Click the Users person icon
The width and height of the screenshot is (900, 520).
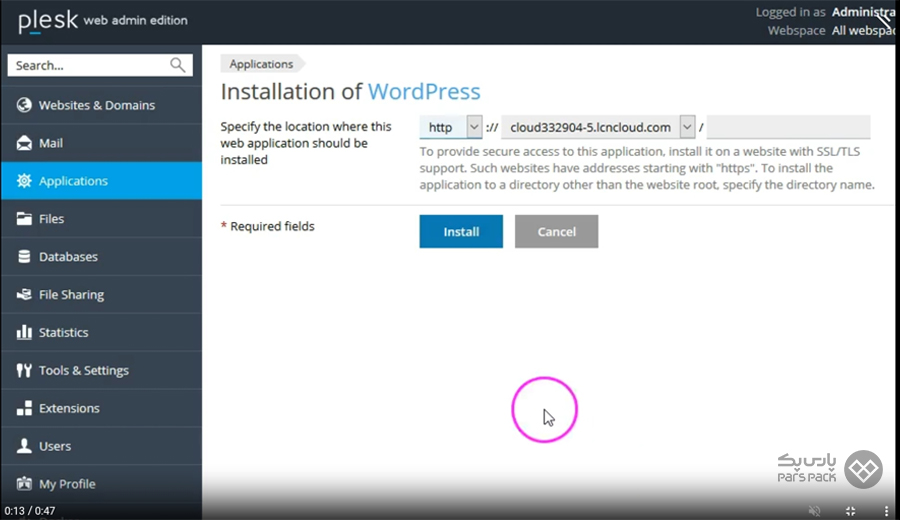[x=24, y=446]
